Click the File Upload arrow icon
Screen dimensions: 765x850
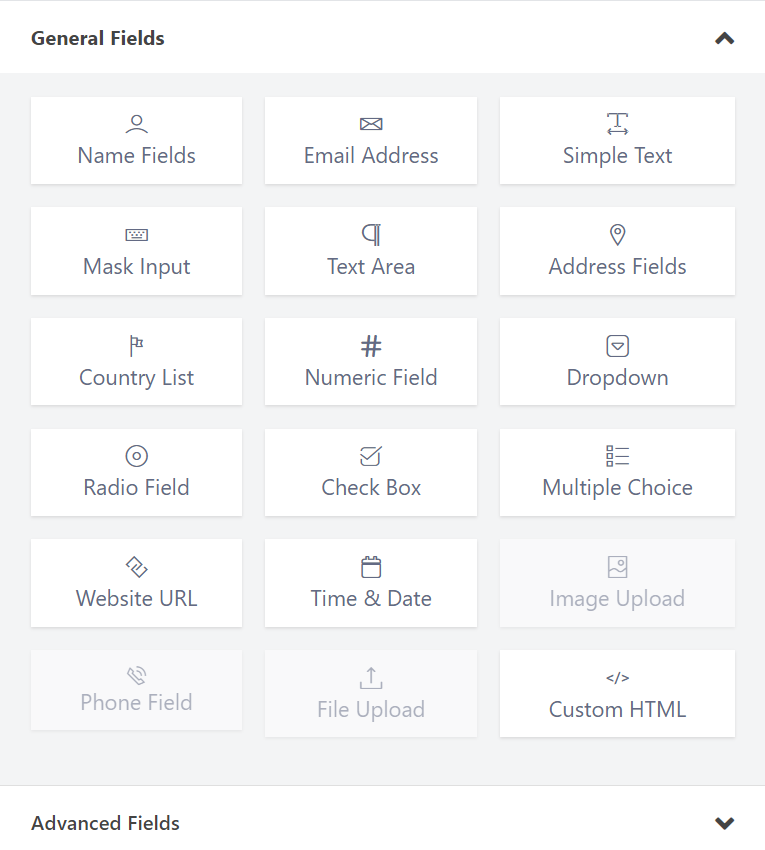371,677
